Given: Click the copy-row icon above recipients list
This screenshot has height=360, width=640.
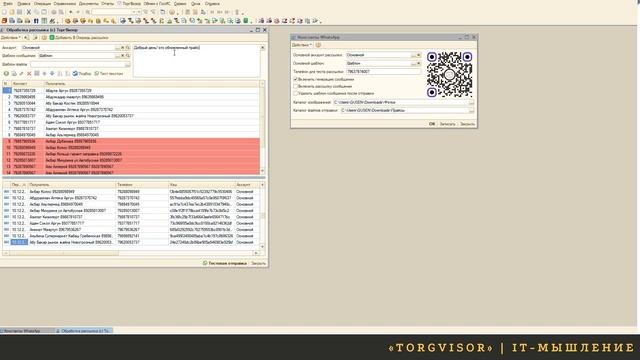Looking at the screenshot, I should (x=14, y=73).
